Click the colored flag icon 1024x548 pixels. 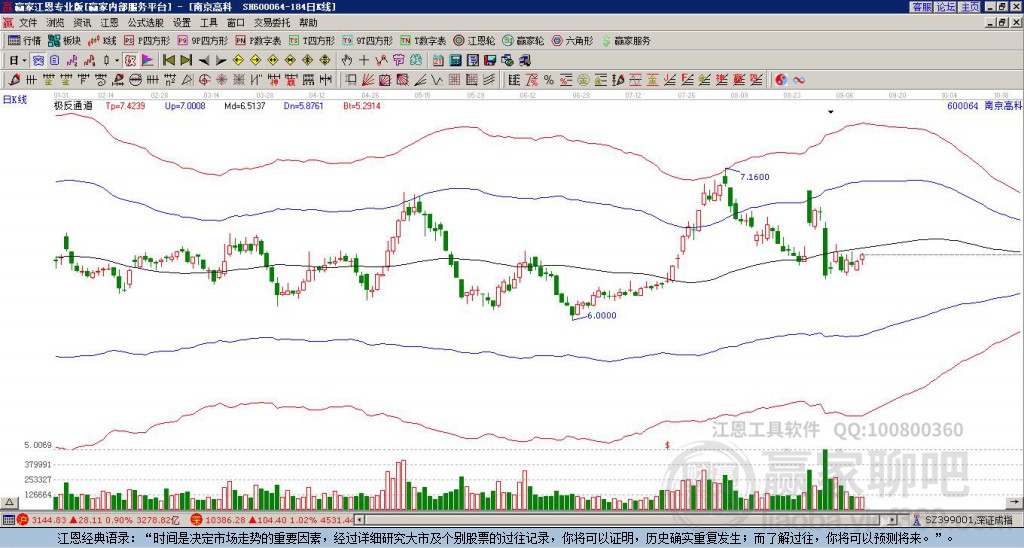pyautogui.click(x=148, y=61)
